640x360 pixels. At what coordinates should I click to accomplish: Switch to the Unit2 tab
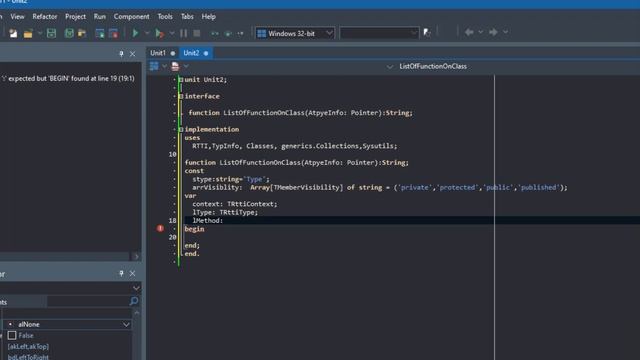pos(196,53)
